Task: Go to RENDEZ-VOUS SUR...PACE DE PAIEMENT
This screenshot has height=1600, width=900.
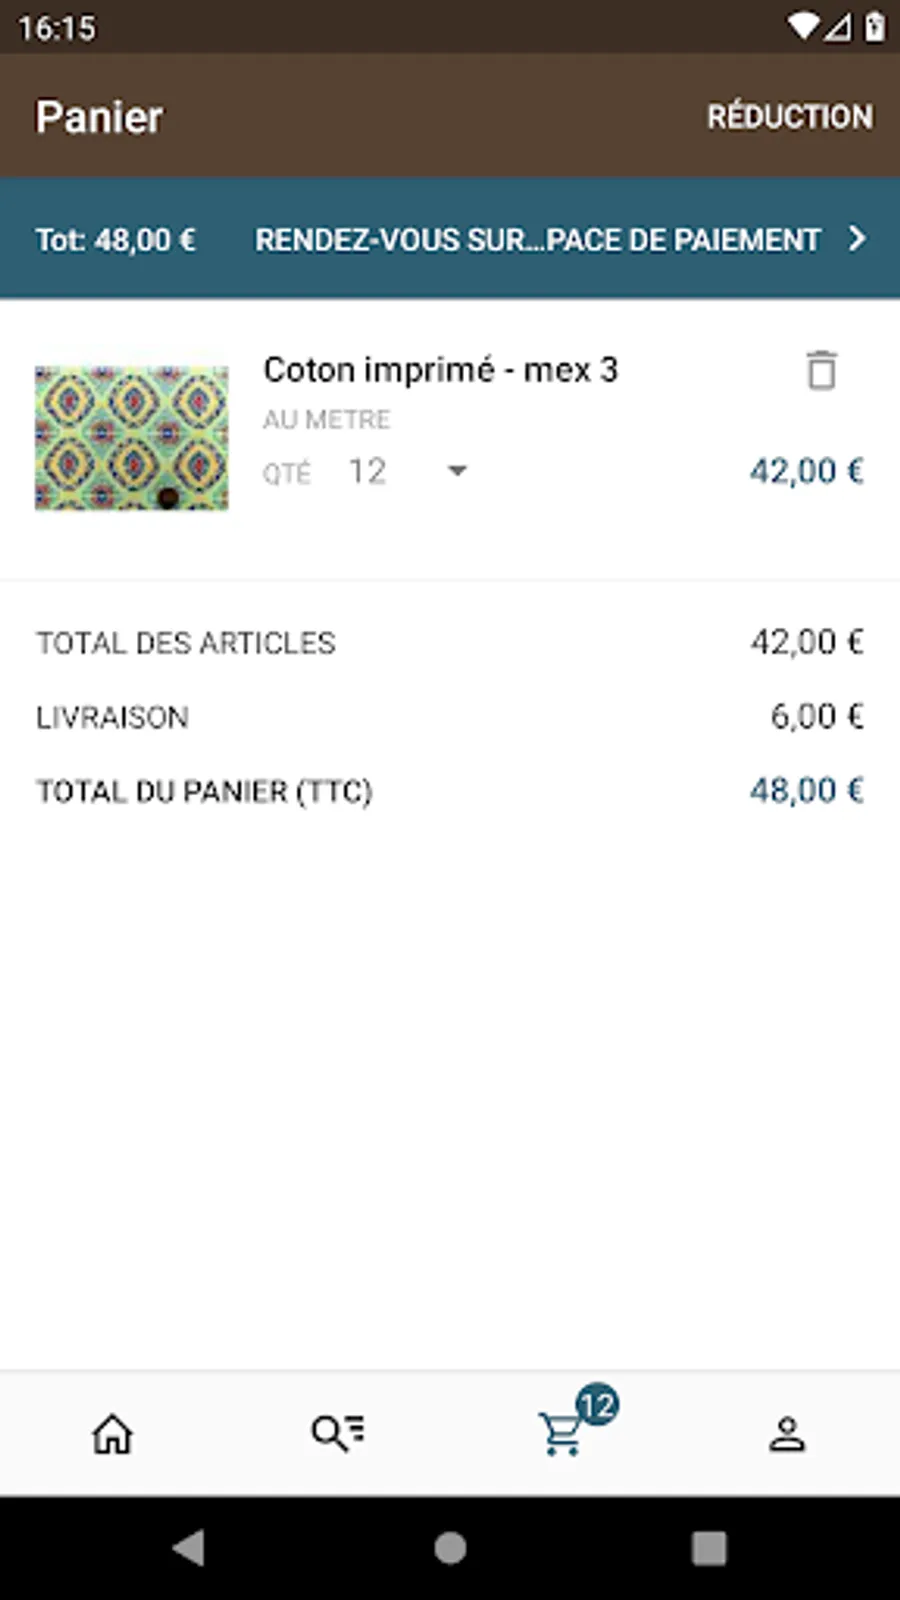Action: tap(537, 240)
